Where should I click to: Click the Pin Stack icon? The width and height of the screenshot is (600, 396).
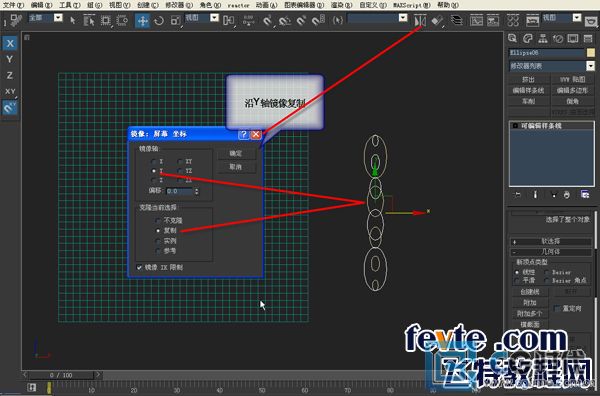[x=517, y=195]
